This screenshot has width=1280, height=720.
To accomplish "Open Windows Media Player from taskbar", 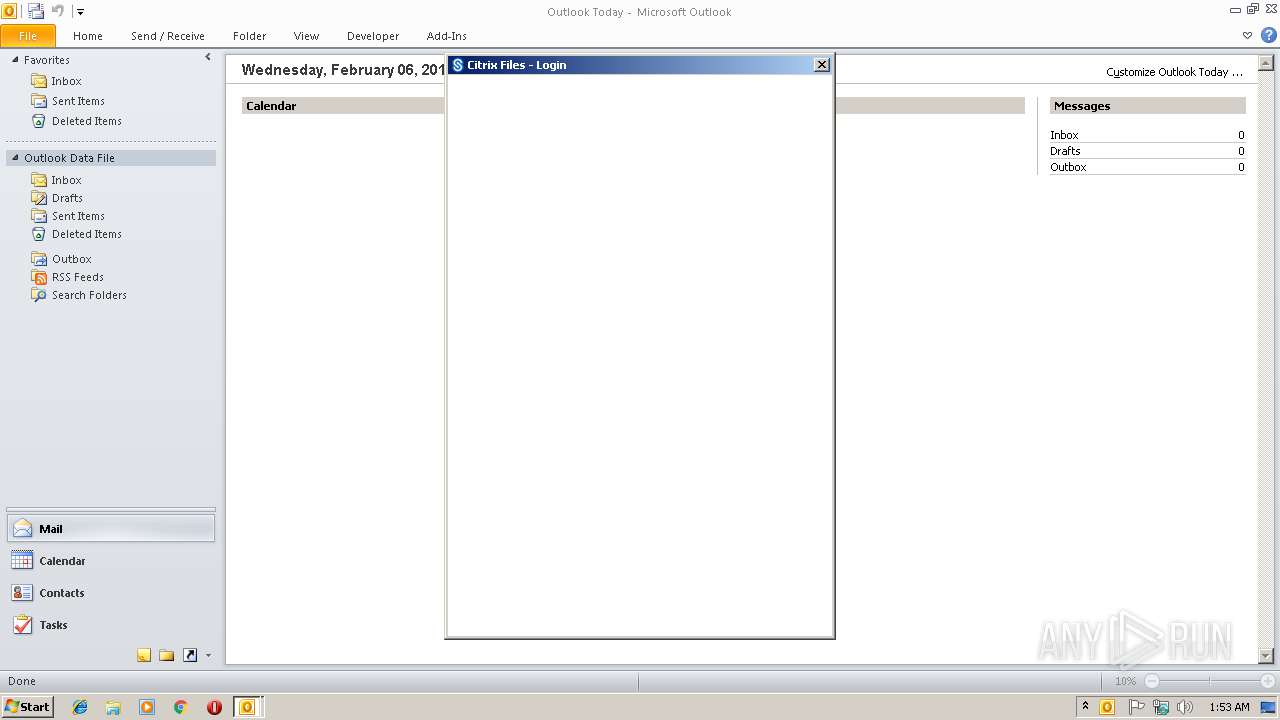I will [147, 707].
